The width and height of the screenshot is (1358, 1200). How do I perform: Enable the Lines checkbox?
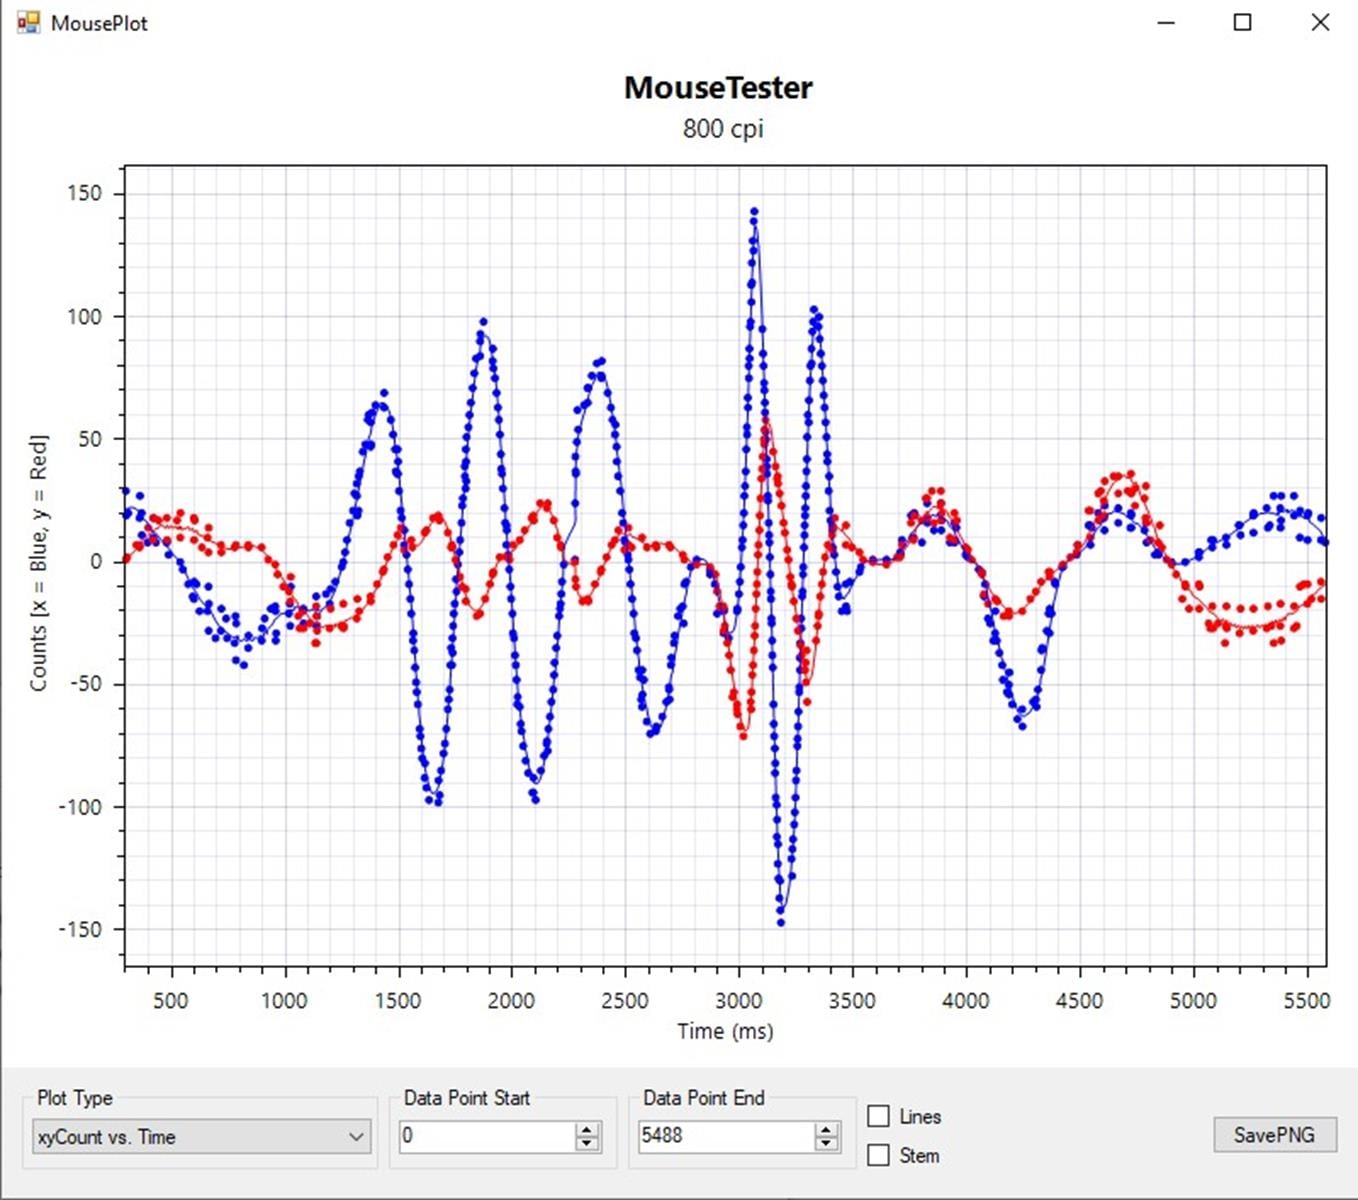(x=878, y=1116)
